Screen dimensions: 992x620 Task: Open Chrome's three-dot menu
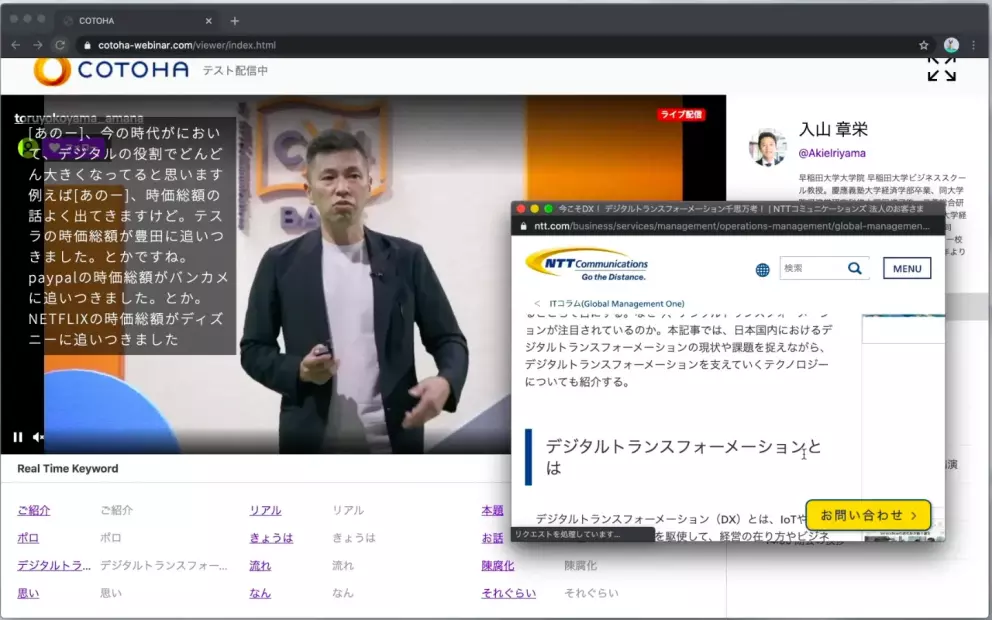click(x=974, y=45)
